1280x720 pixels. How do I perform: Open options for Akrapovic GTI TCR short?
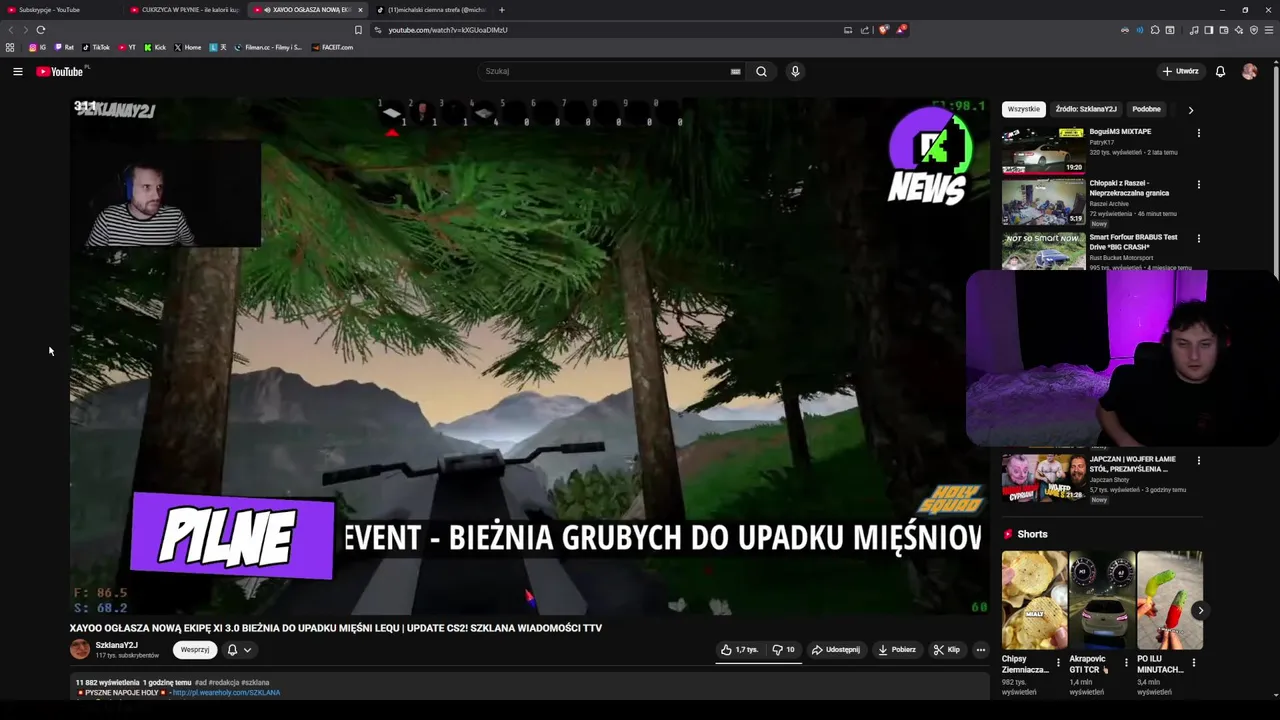coord(1126,662)
